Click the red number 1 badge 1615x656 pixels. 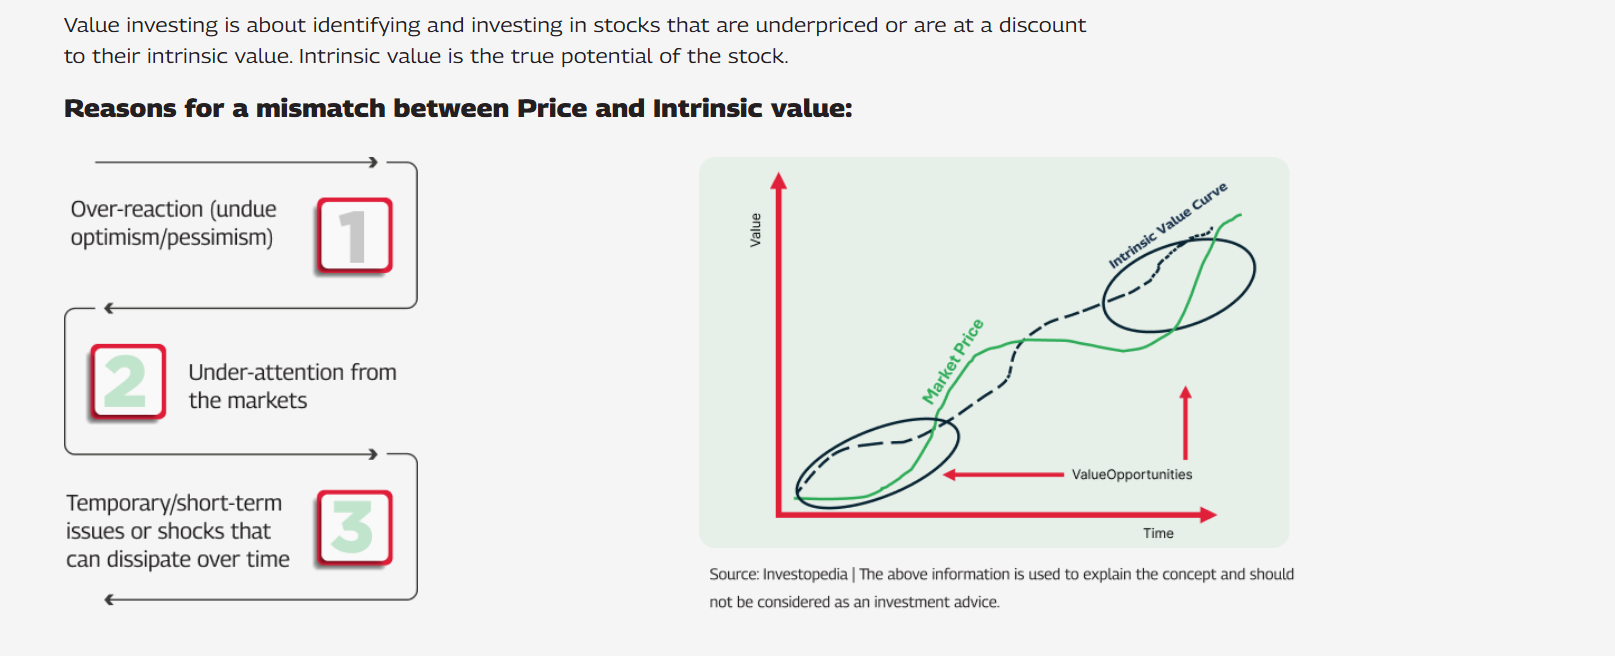[354, 236]
